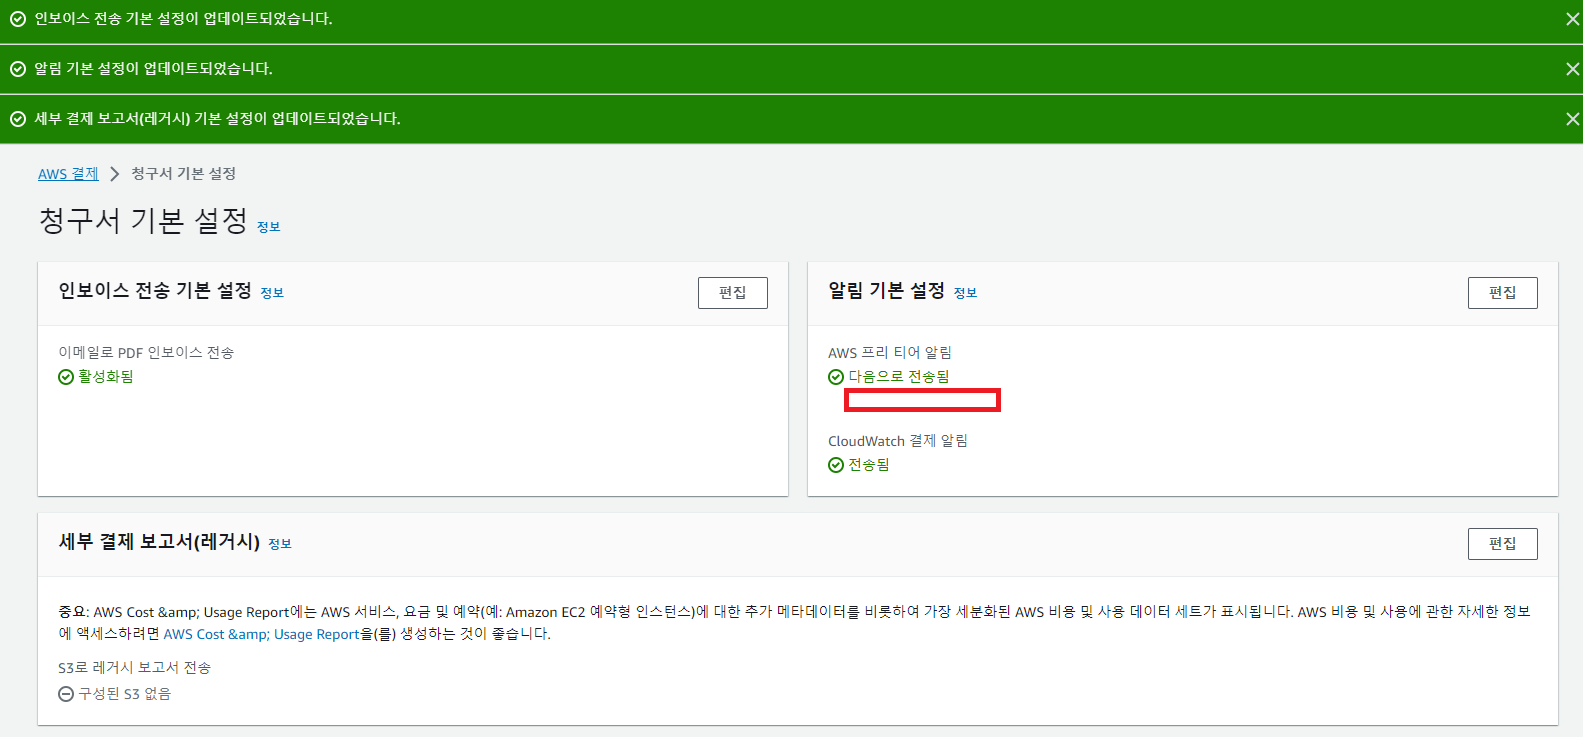Click the 세부 결제 보고서(레거시) panel heading
Viewport: 1583px width, 737px height.
click(159, 542)
